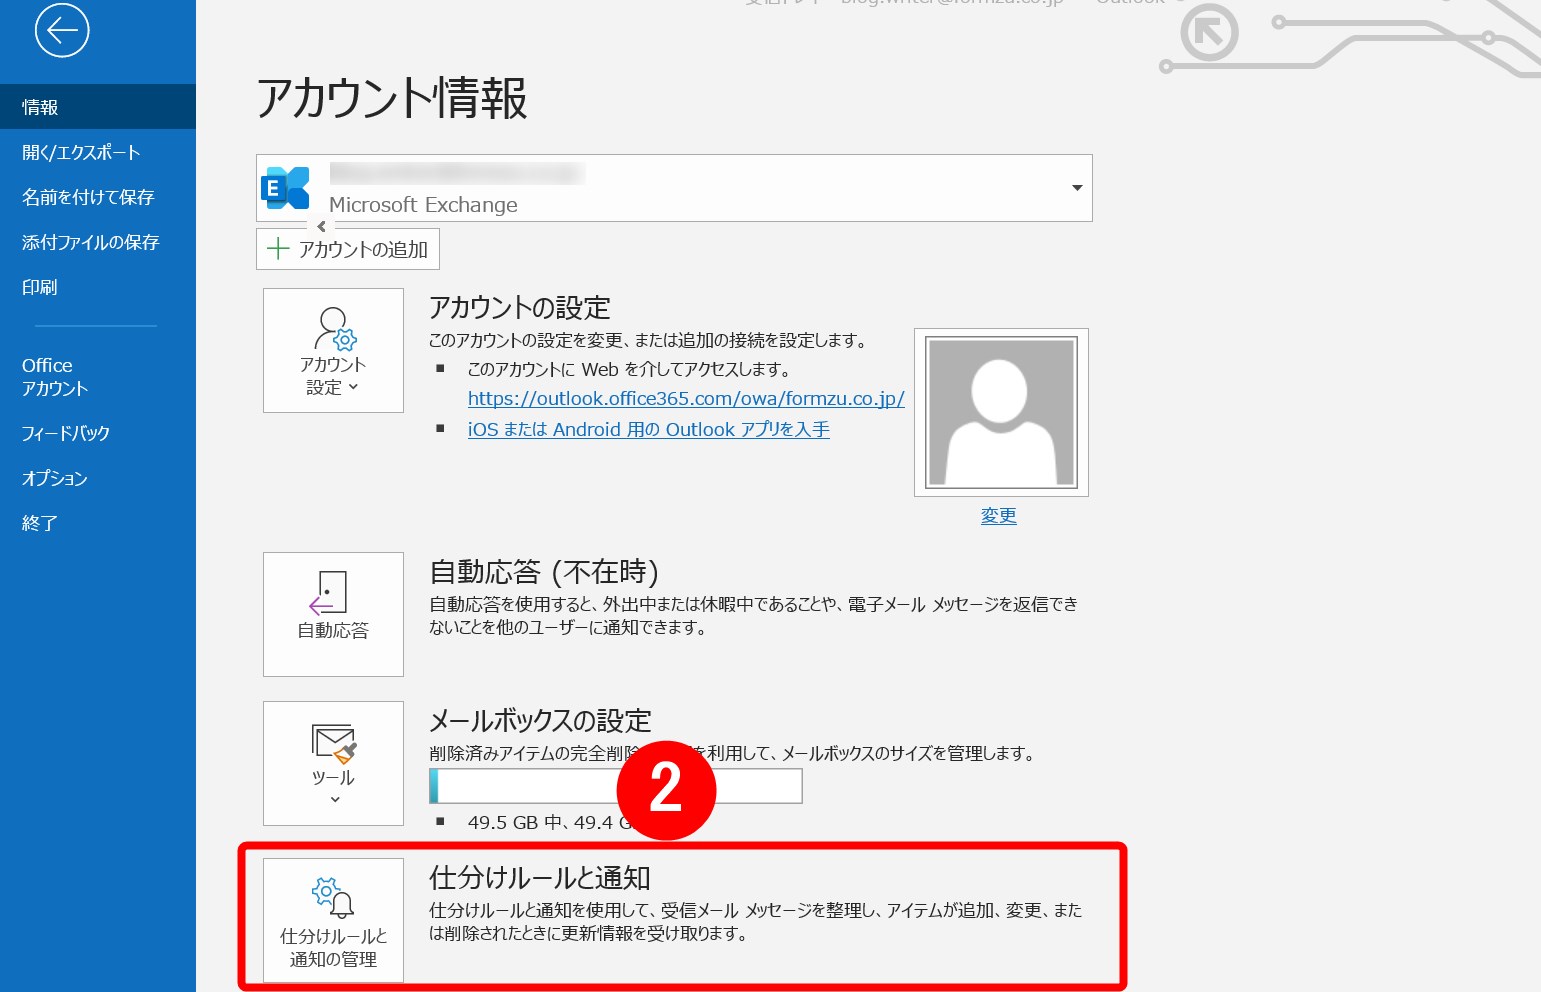1541x992 pixels.
Task: Click the profile photo placeholder
Action: (1001, 412)
